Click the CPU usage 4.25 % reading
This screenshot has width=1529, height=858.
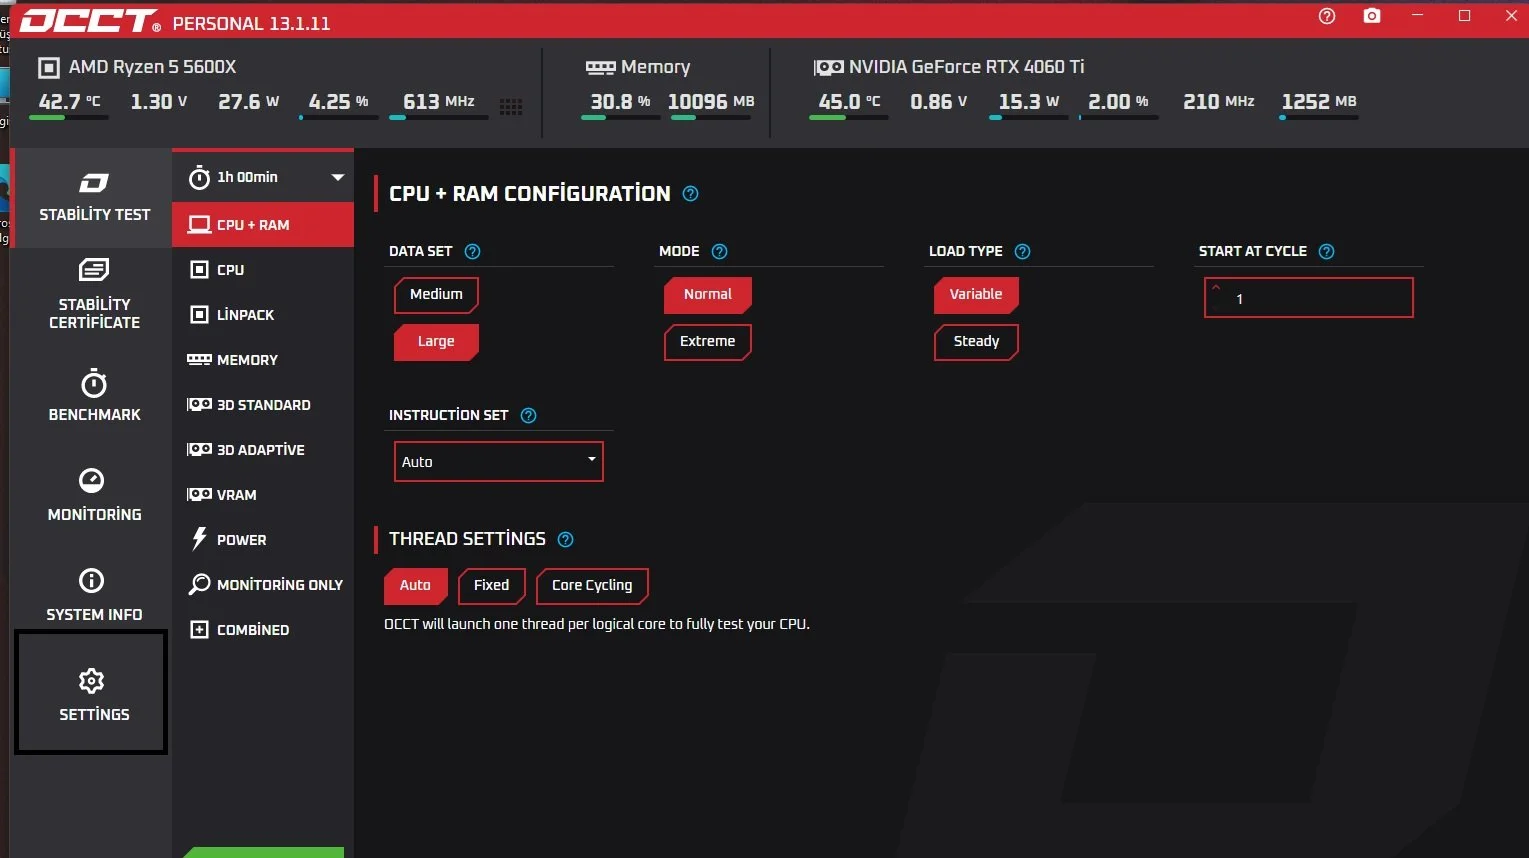point(338,102)
